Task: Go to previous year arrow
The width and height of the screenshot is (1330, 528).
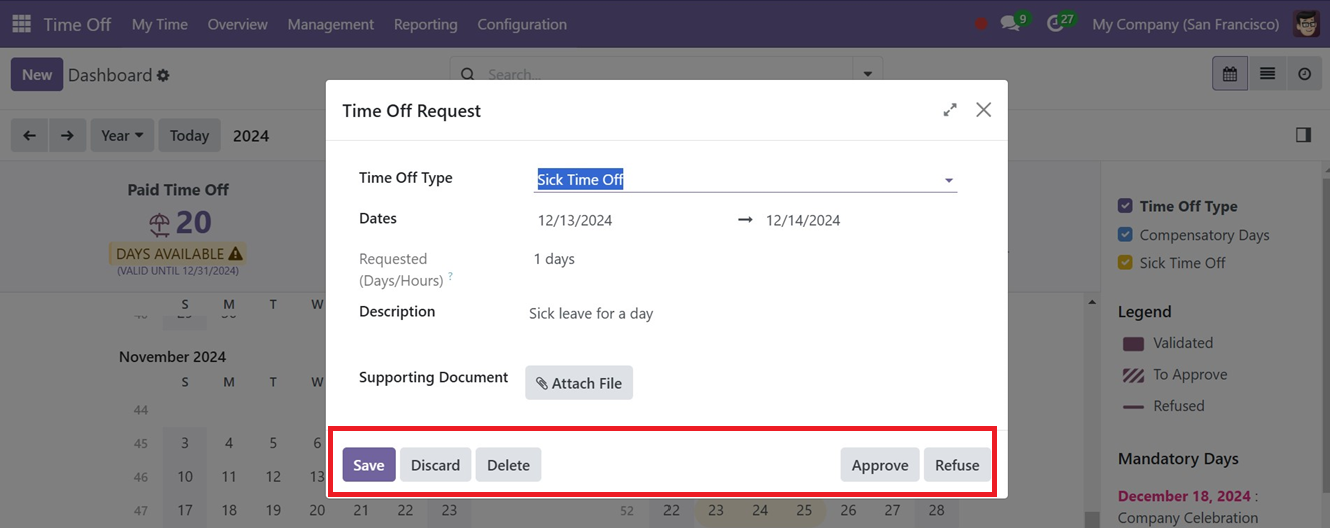Action: 30,135
